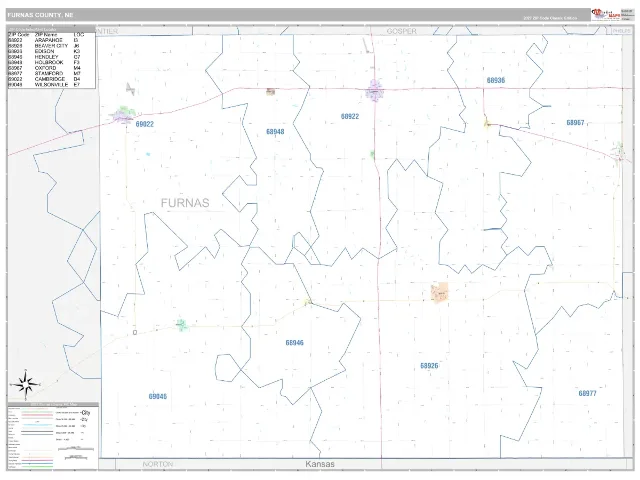Click ZIP code label 68936
The image size is (640, 480).
coord(496,80)
